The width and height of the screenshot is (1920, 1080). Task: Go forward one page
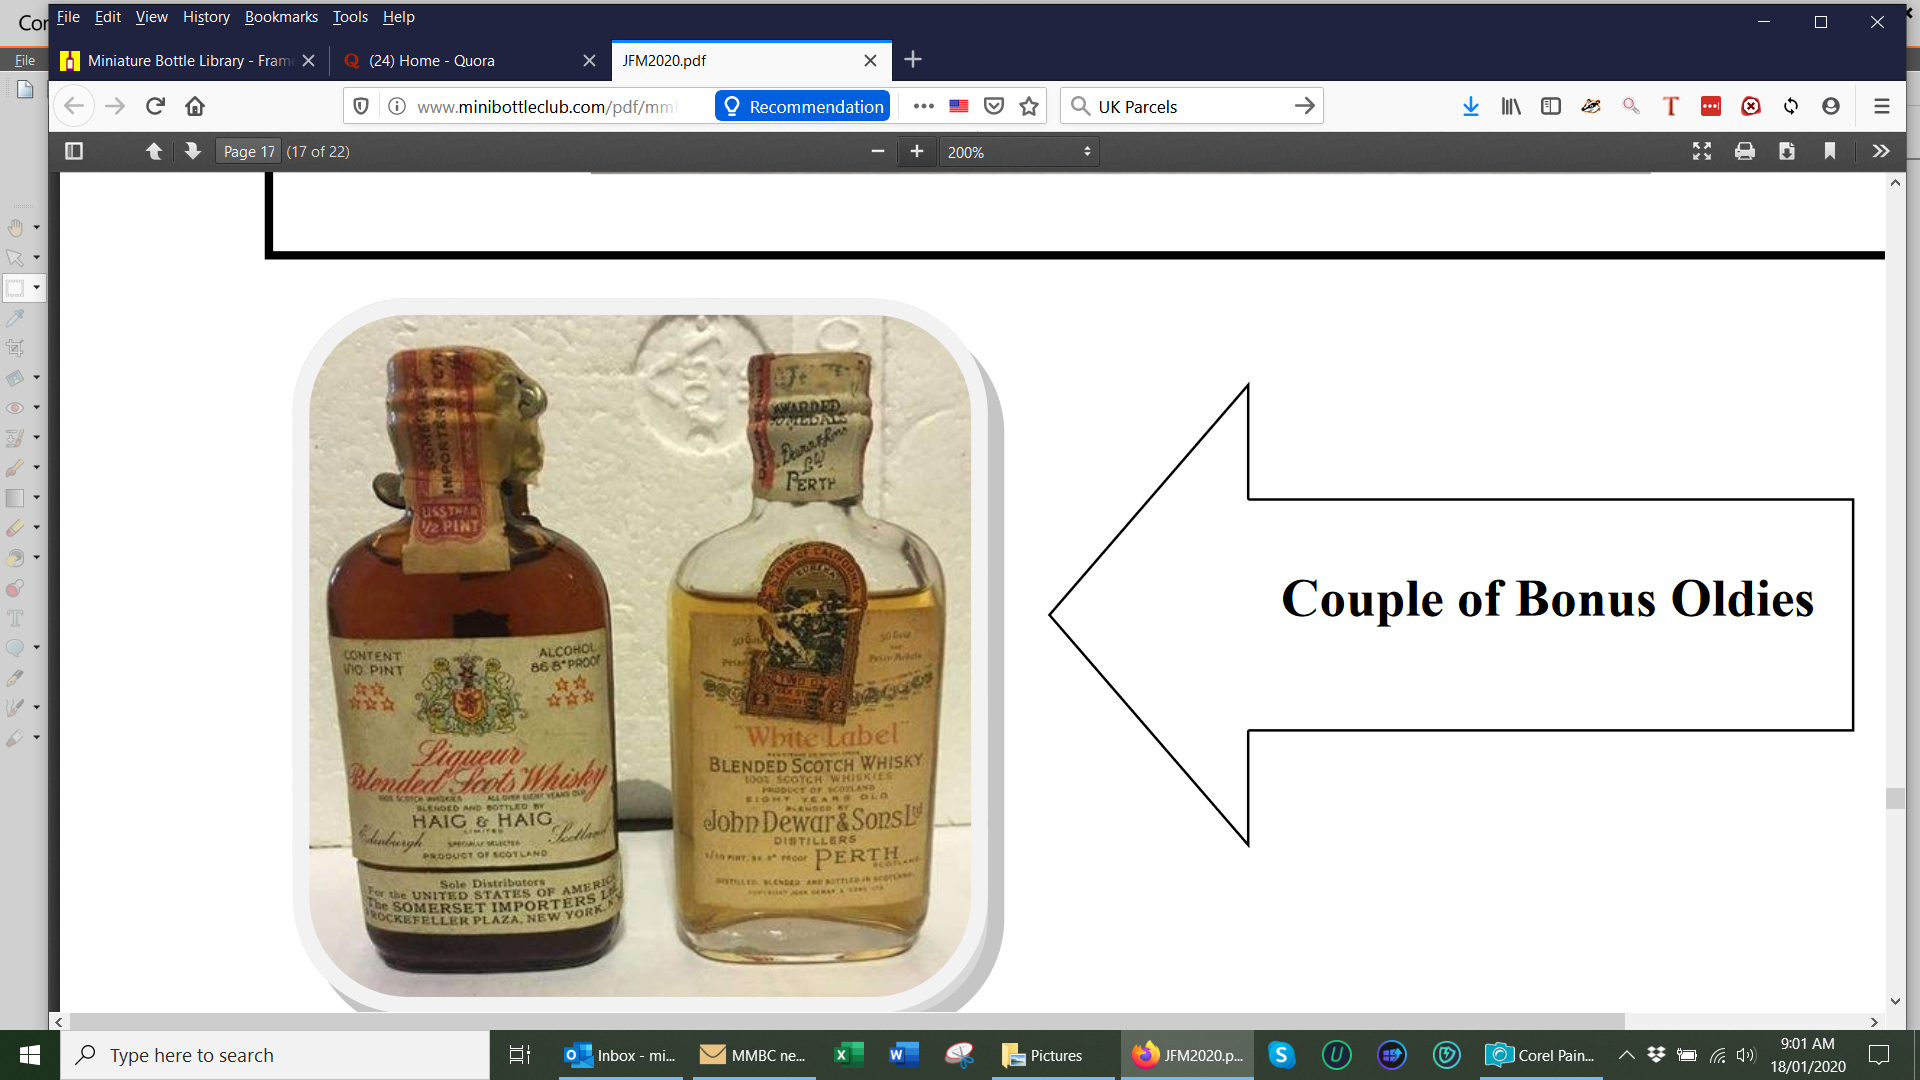coord(115,106)
